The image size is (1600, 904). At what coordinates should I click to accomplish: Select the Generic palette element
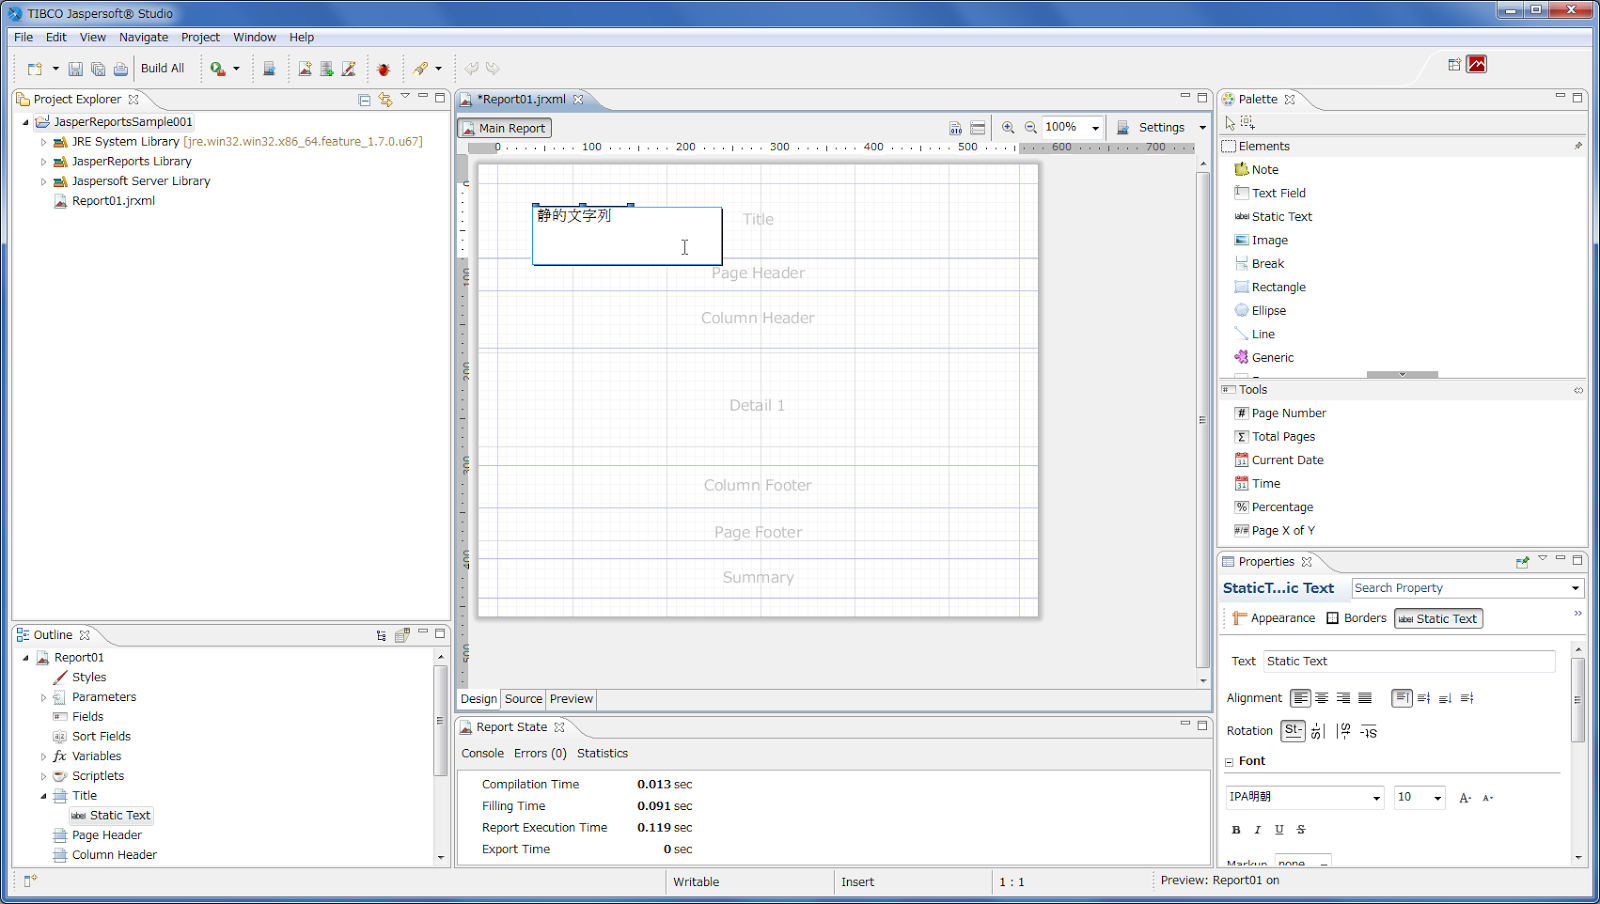coord(1264,357)
